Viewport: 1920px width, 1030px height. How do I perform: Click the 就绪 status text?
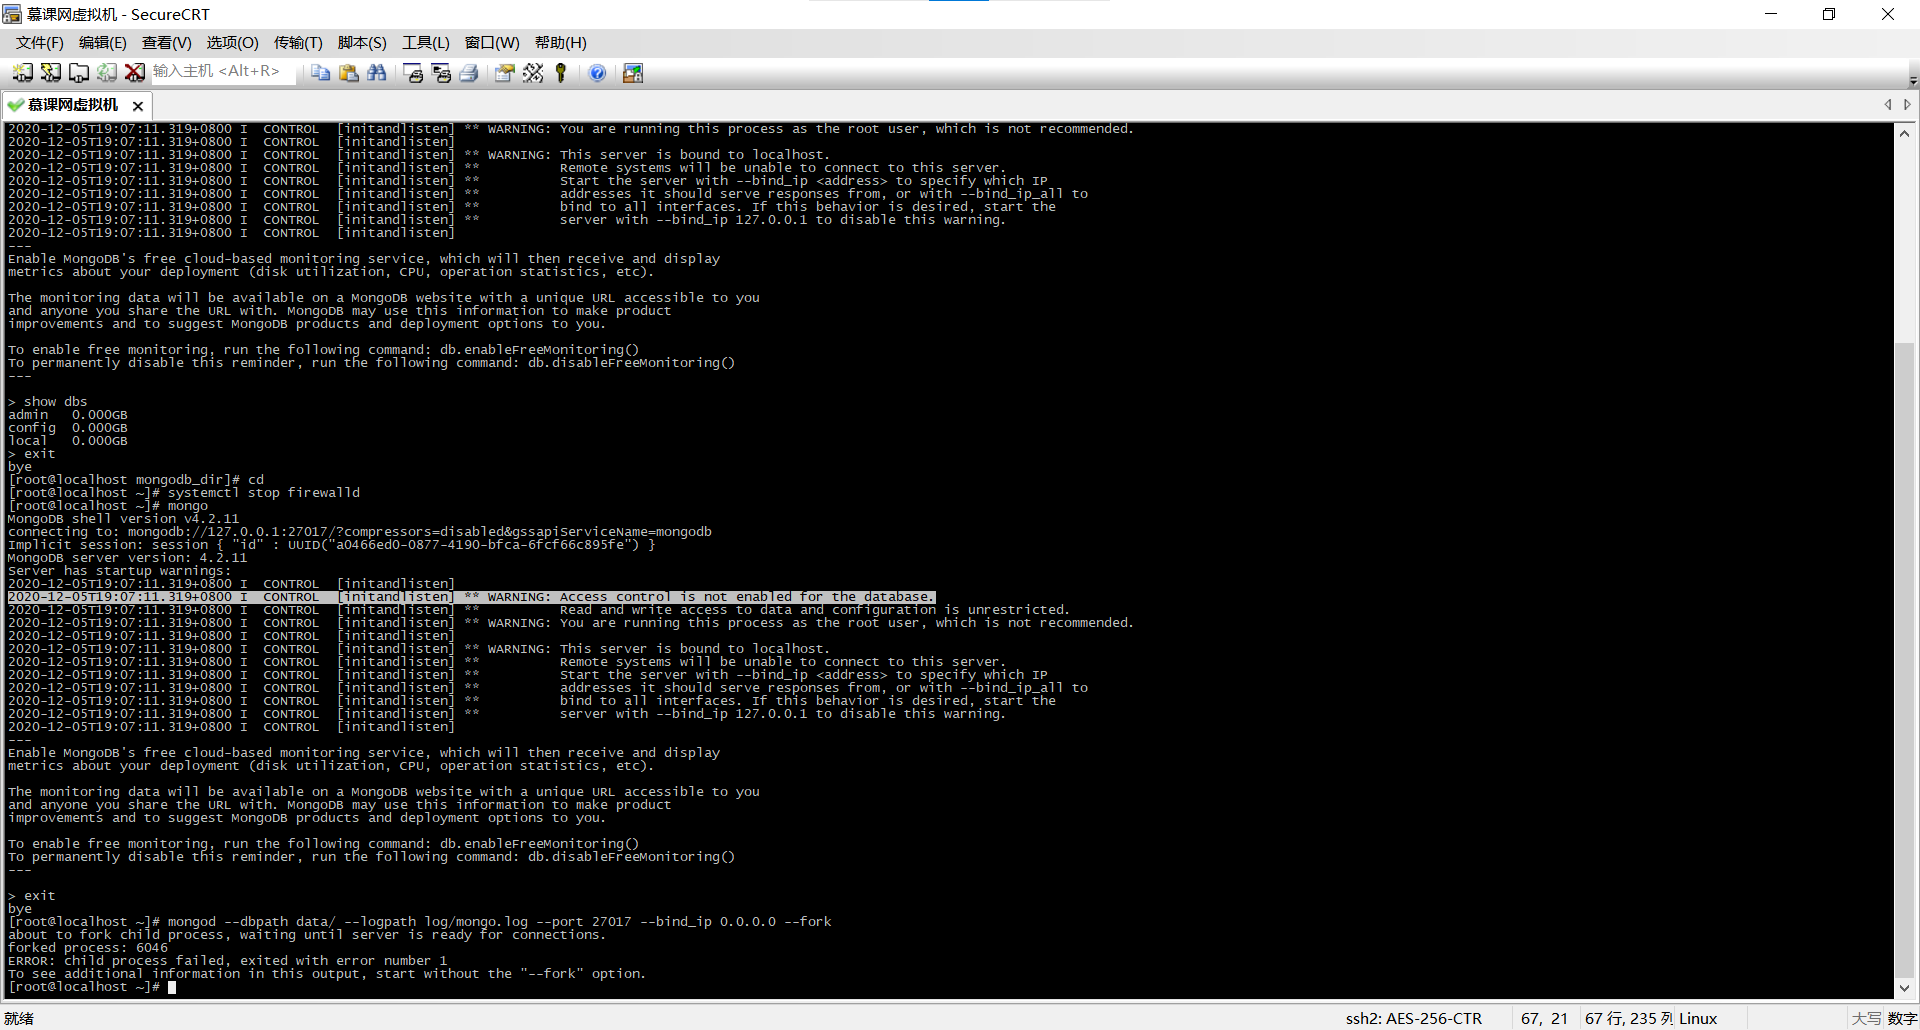(x=19, y=1018)
